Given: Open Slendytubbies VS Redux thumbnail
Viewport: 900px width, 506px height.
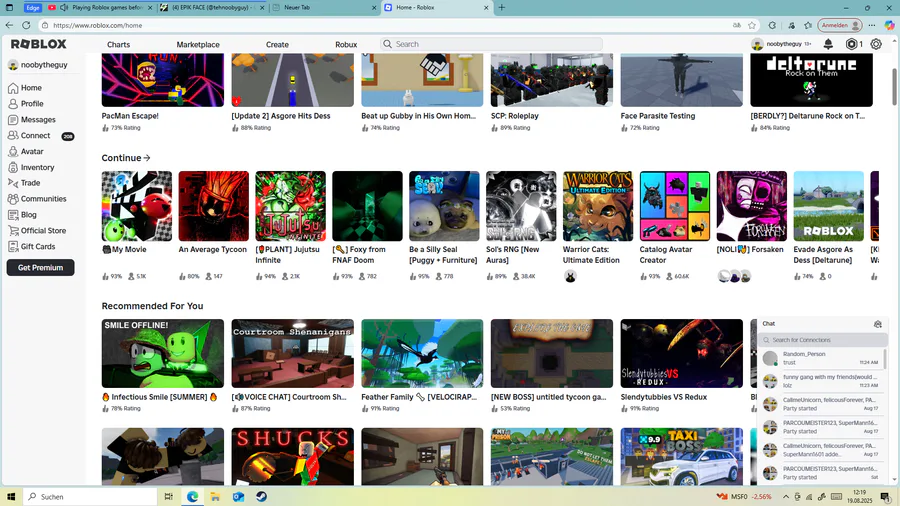Looking at the screenshot, I should click(681, 353).
